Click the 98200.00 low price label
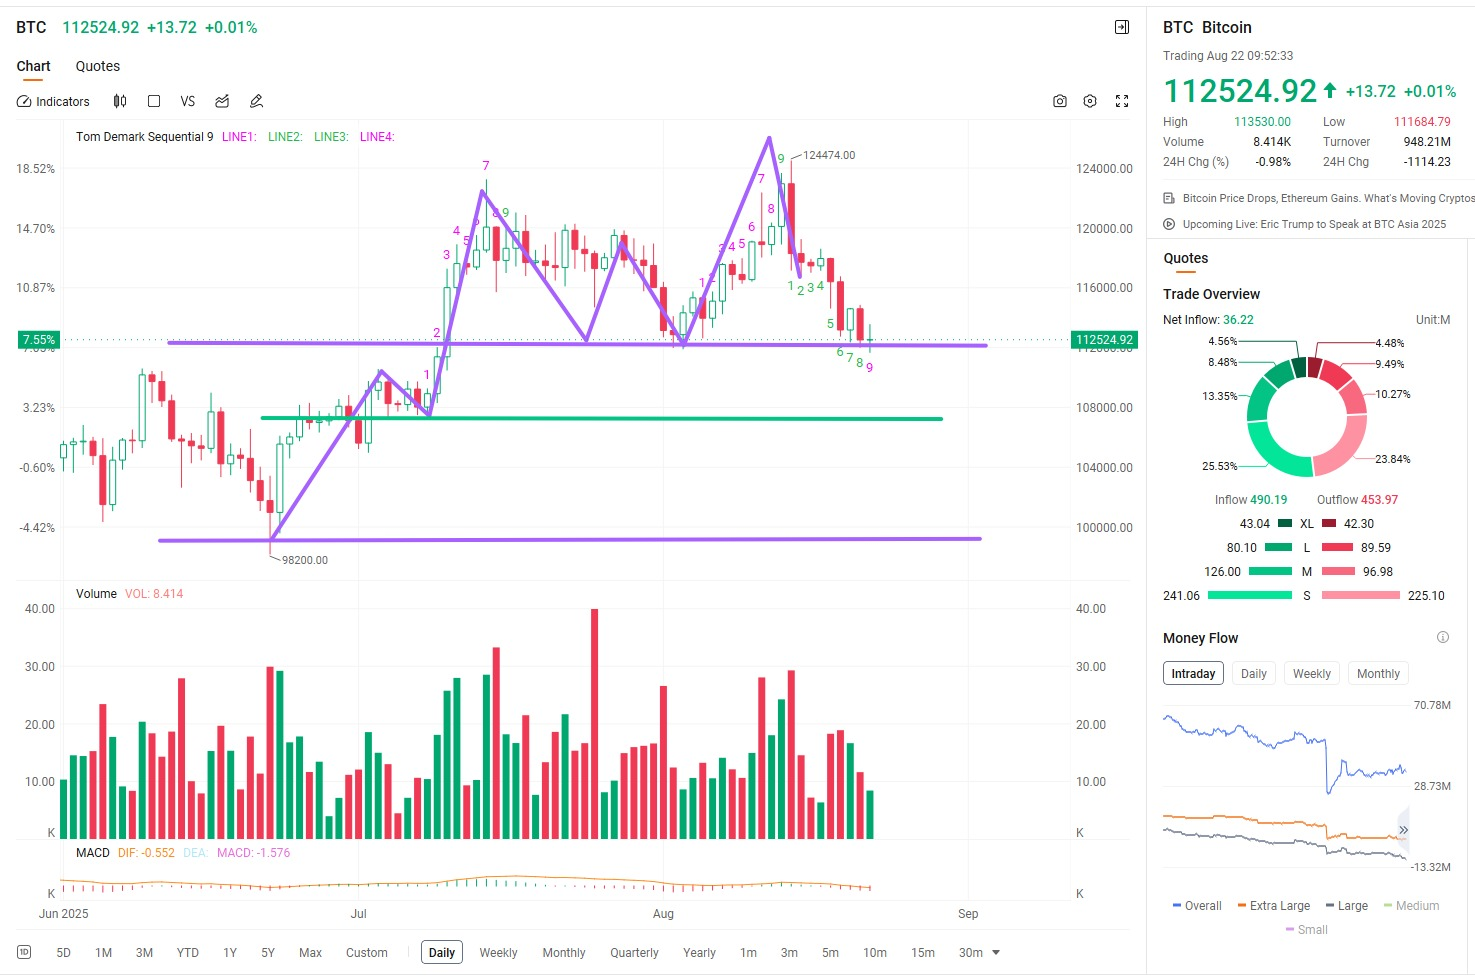 click(304, 560)
